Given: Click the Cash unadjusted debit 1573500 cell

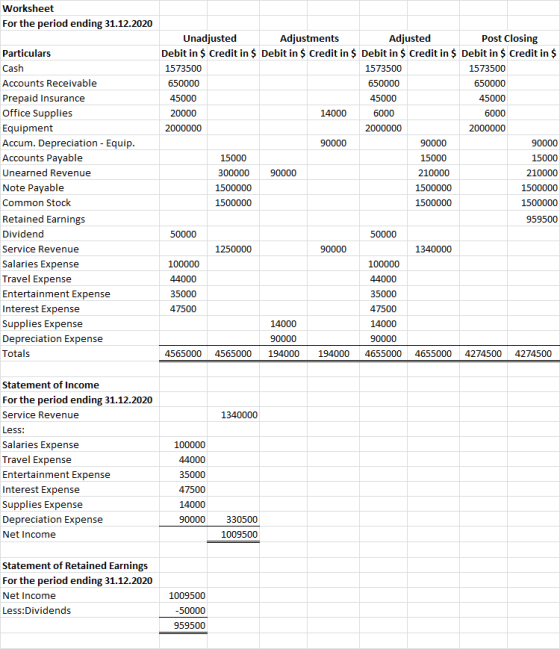Looking at the screenshot, I should coord(183,68).
